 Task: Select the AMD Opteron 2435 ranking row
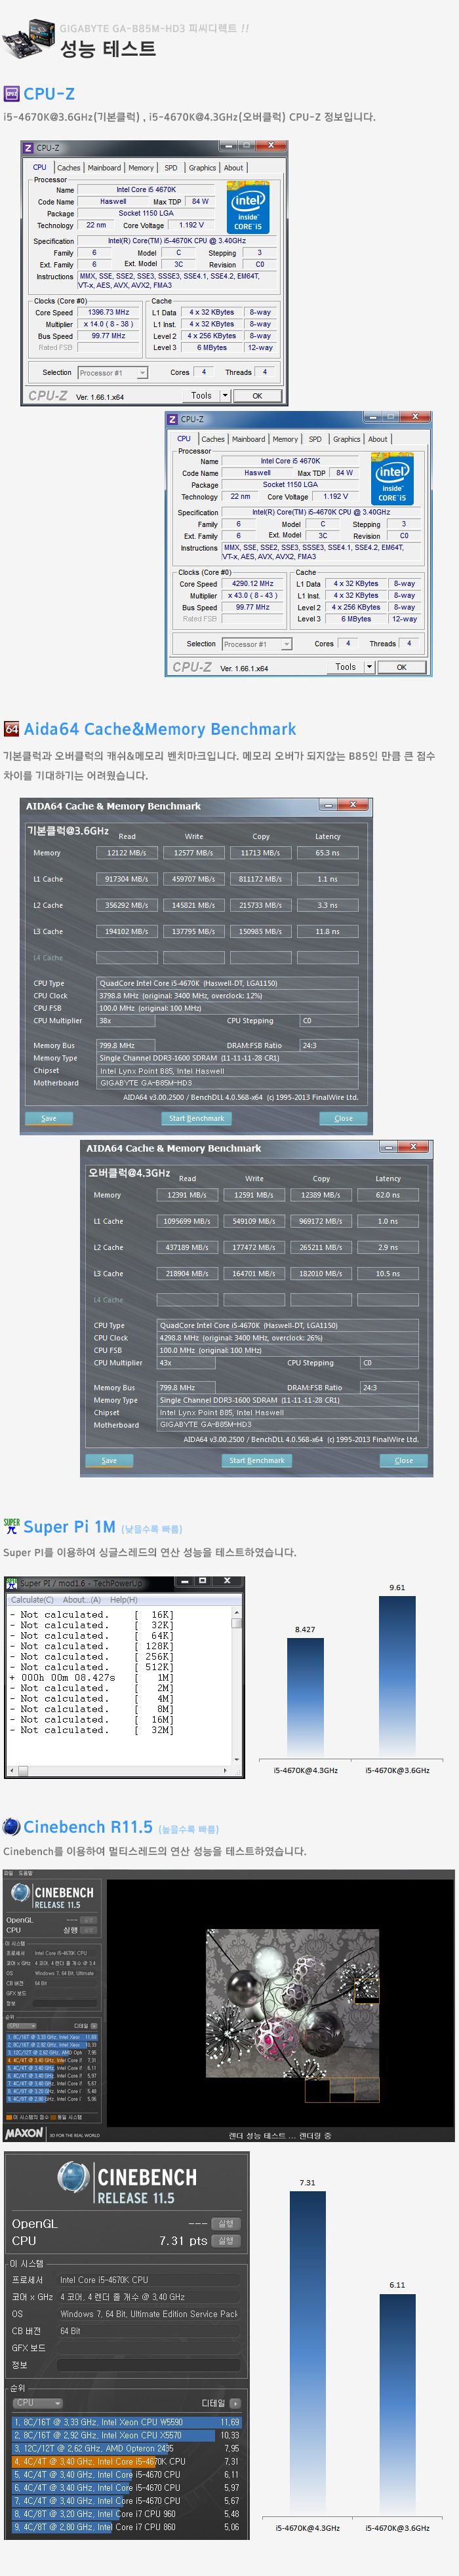pos(126,2448)
